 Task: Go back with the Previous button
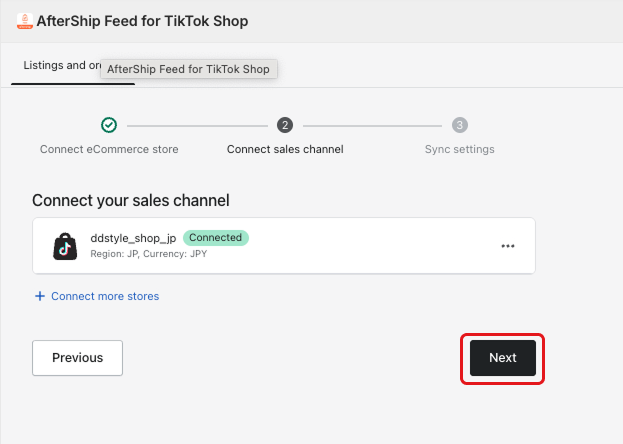click(x=77, y=358)
